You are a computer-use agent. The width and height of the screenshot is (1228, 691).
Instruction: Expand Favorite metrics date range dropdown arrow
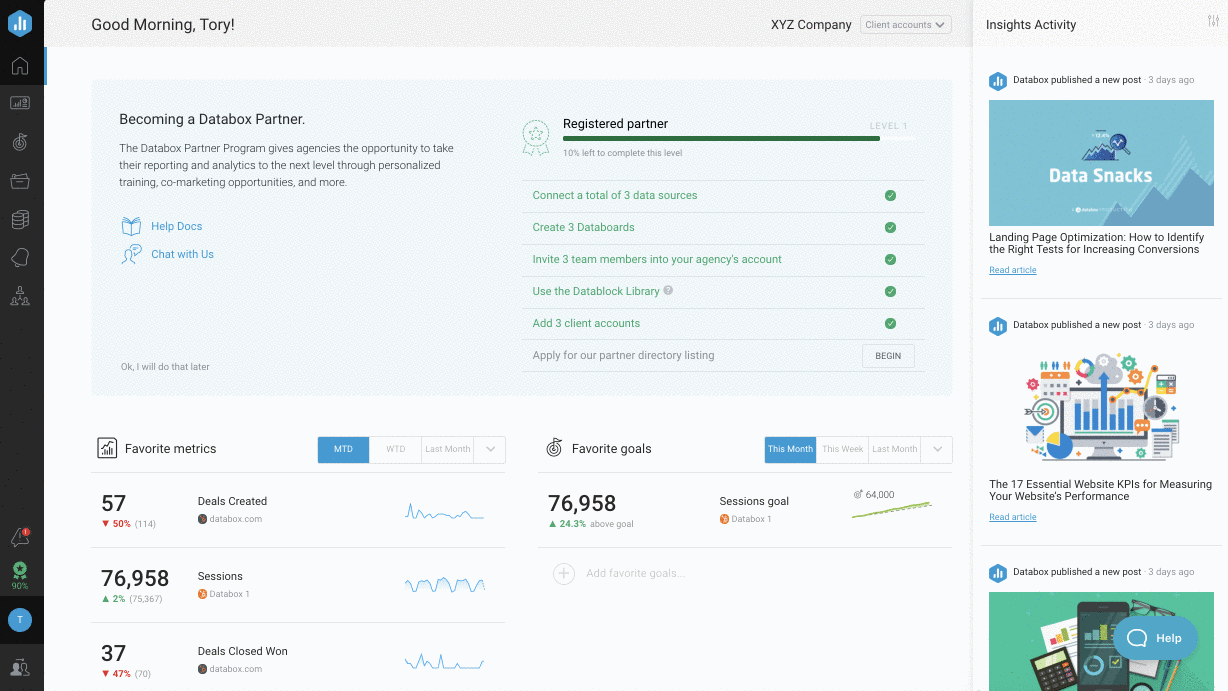(490, 449)
